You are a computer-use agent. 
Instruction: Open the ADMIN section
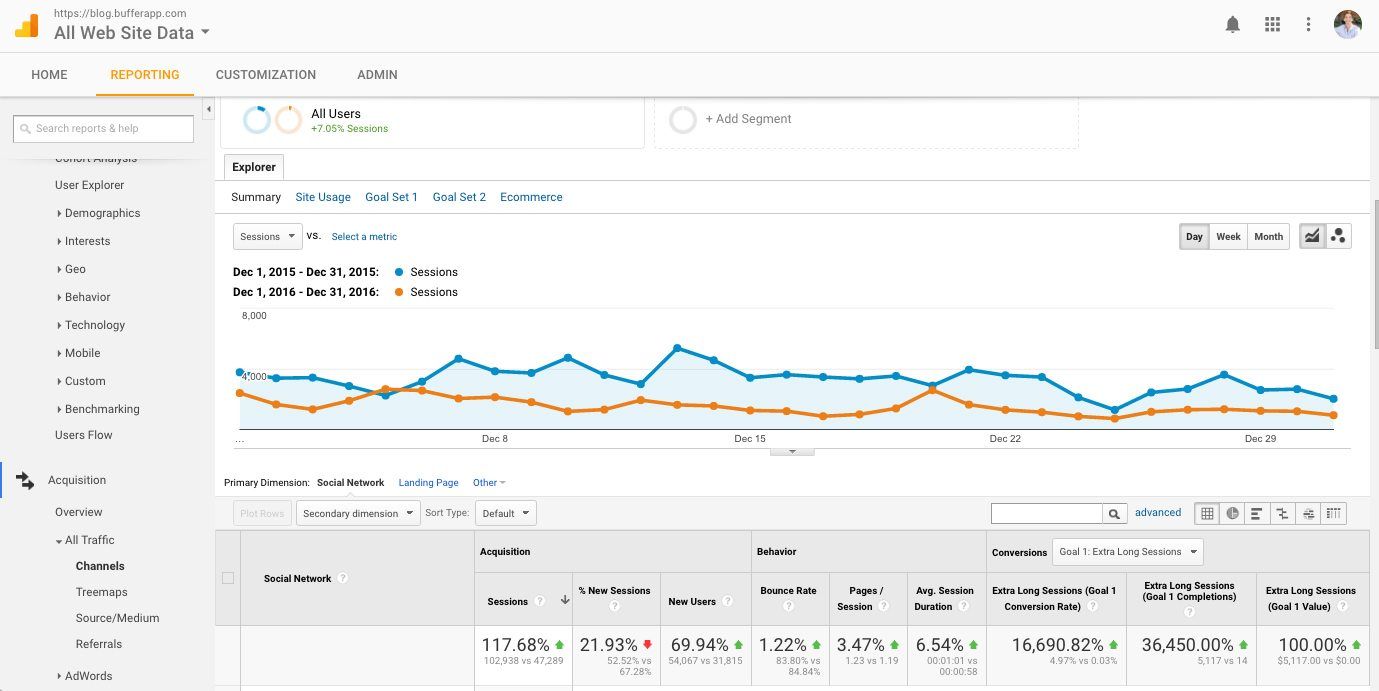click(377, 74)
